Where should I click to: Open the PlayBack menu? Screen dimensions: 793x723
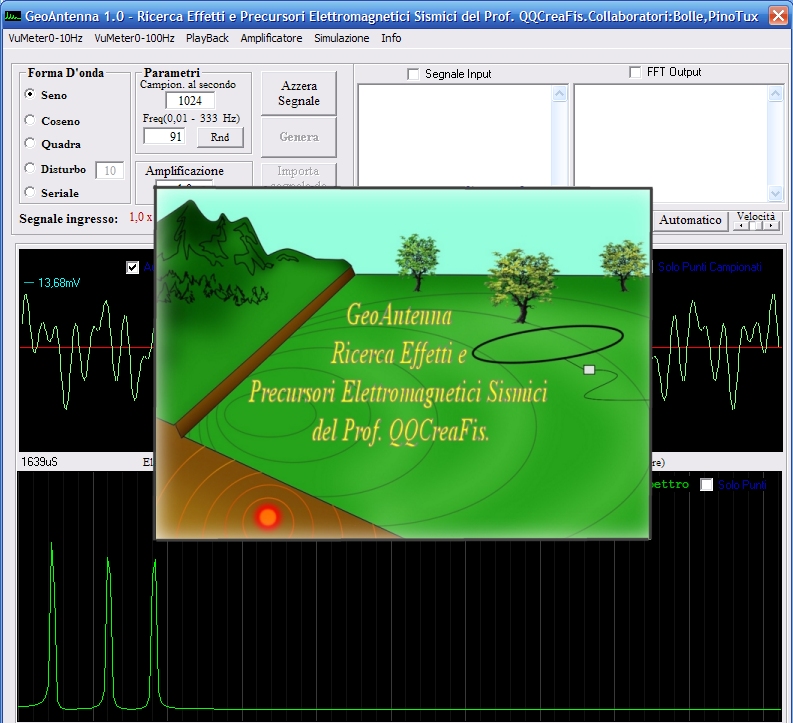[207, 38]
